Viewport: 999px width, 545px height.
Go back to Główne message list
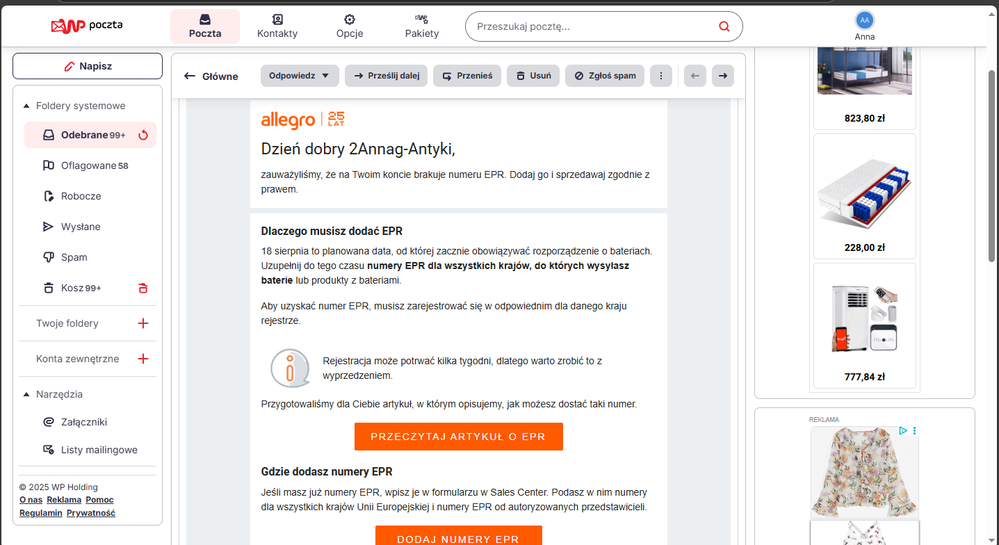(x=211, y=76)
